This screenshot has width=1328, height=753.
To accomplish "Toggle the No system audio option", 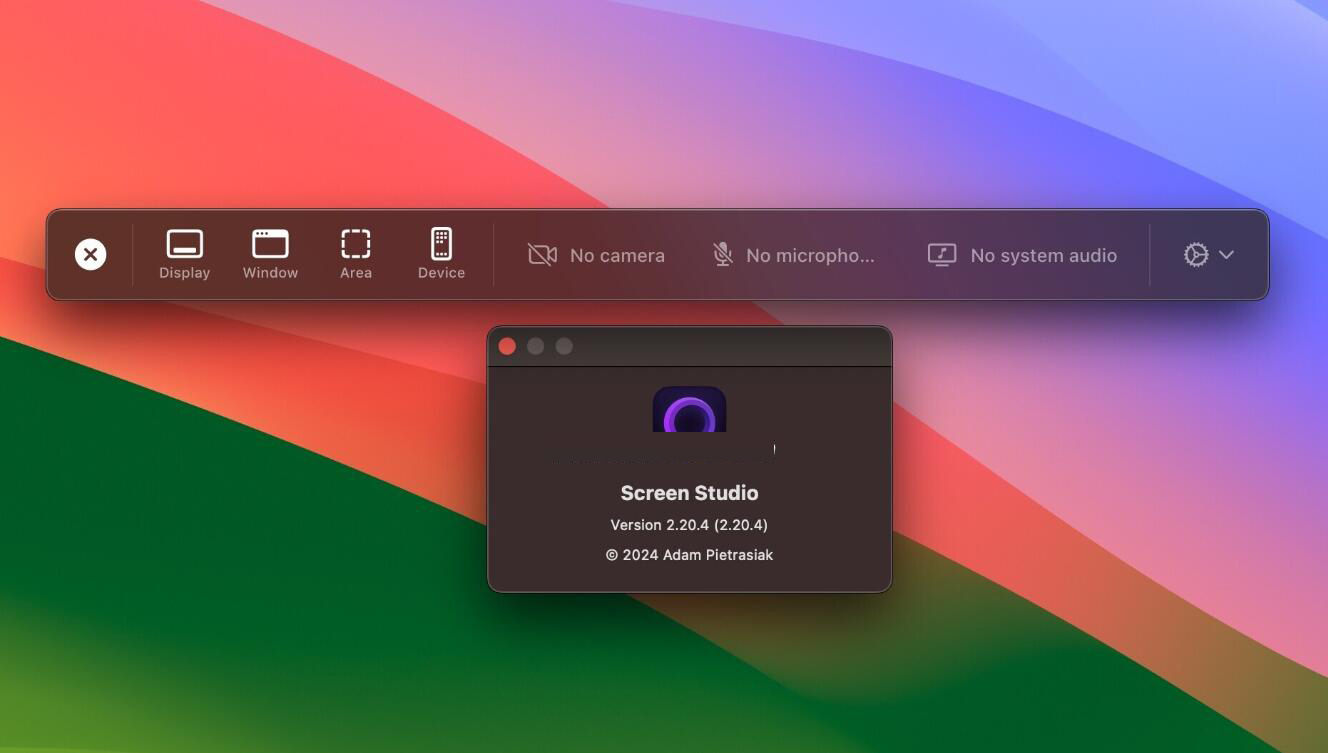I will click(x=1022, y=255).
